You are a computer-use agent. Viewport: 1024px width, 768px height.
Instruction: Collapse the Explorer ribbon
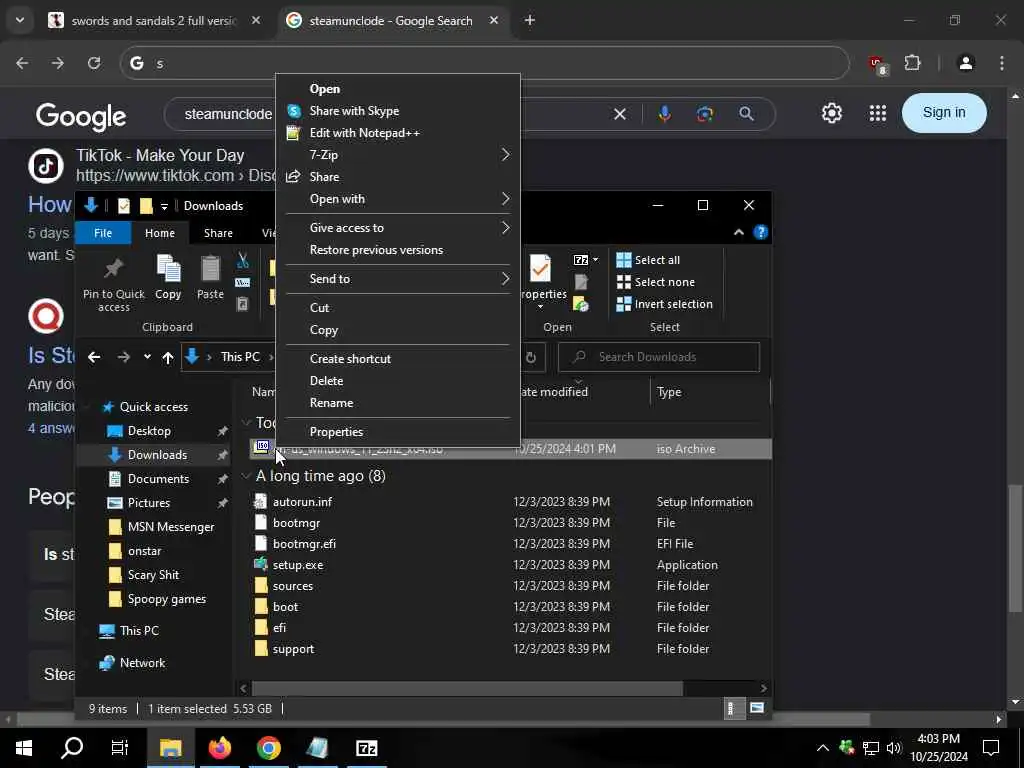(x=739, y=232)
